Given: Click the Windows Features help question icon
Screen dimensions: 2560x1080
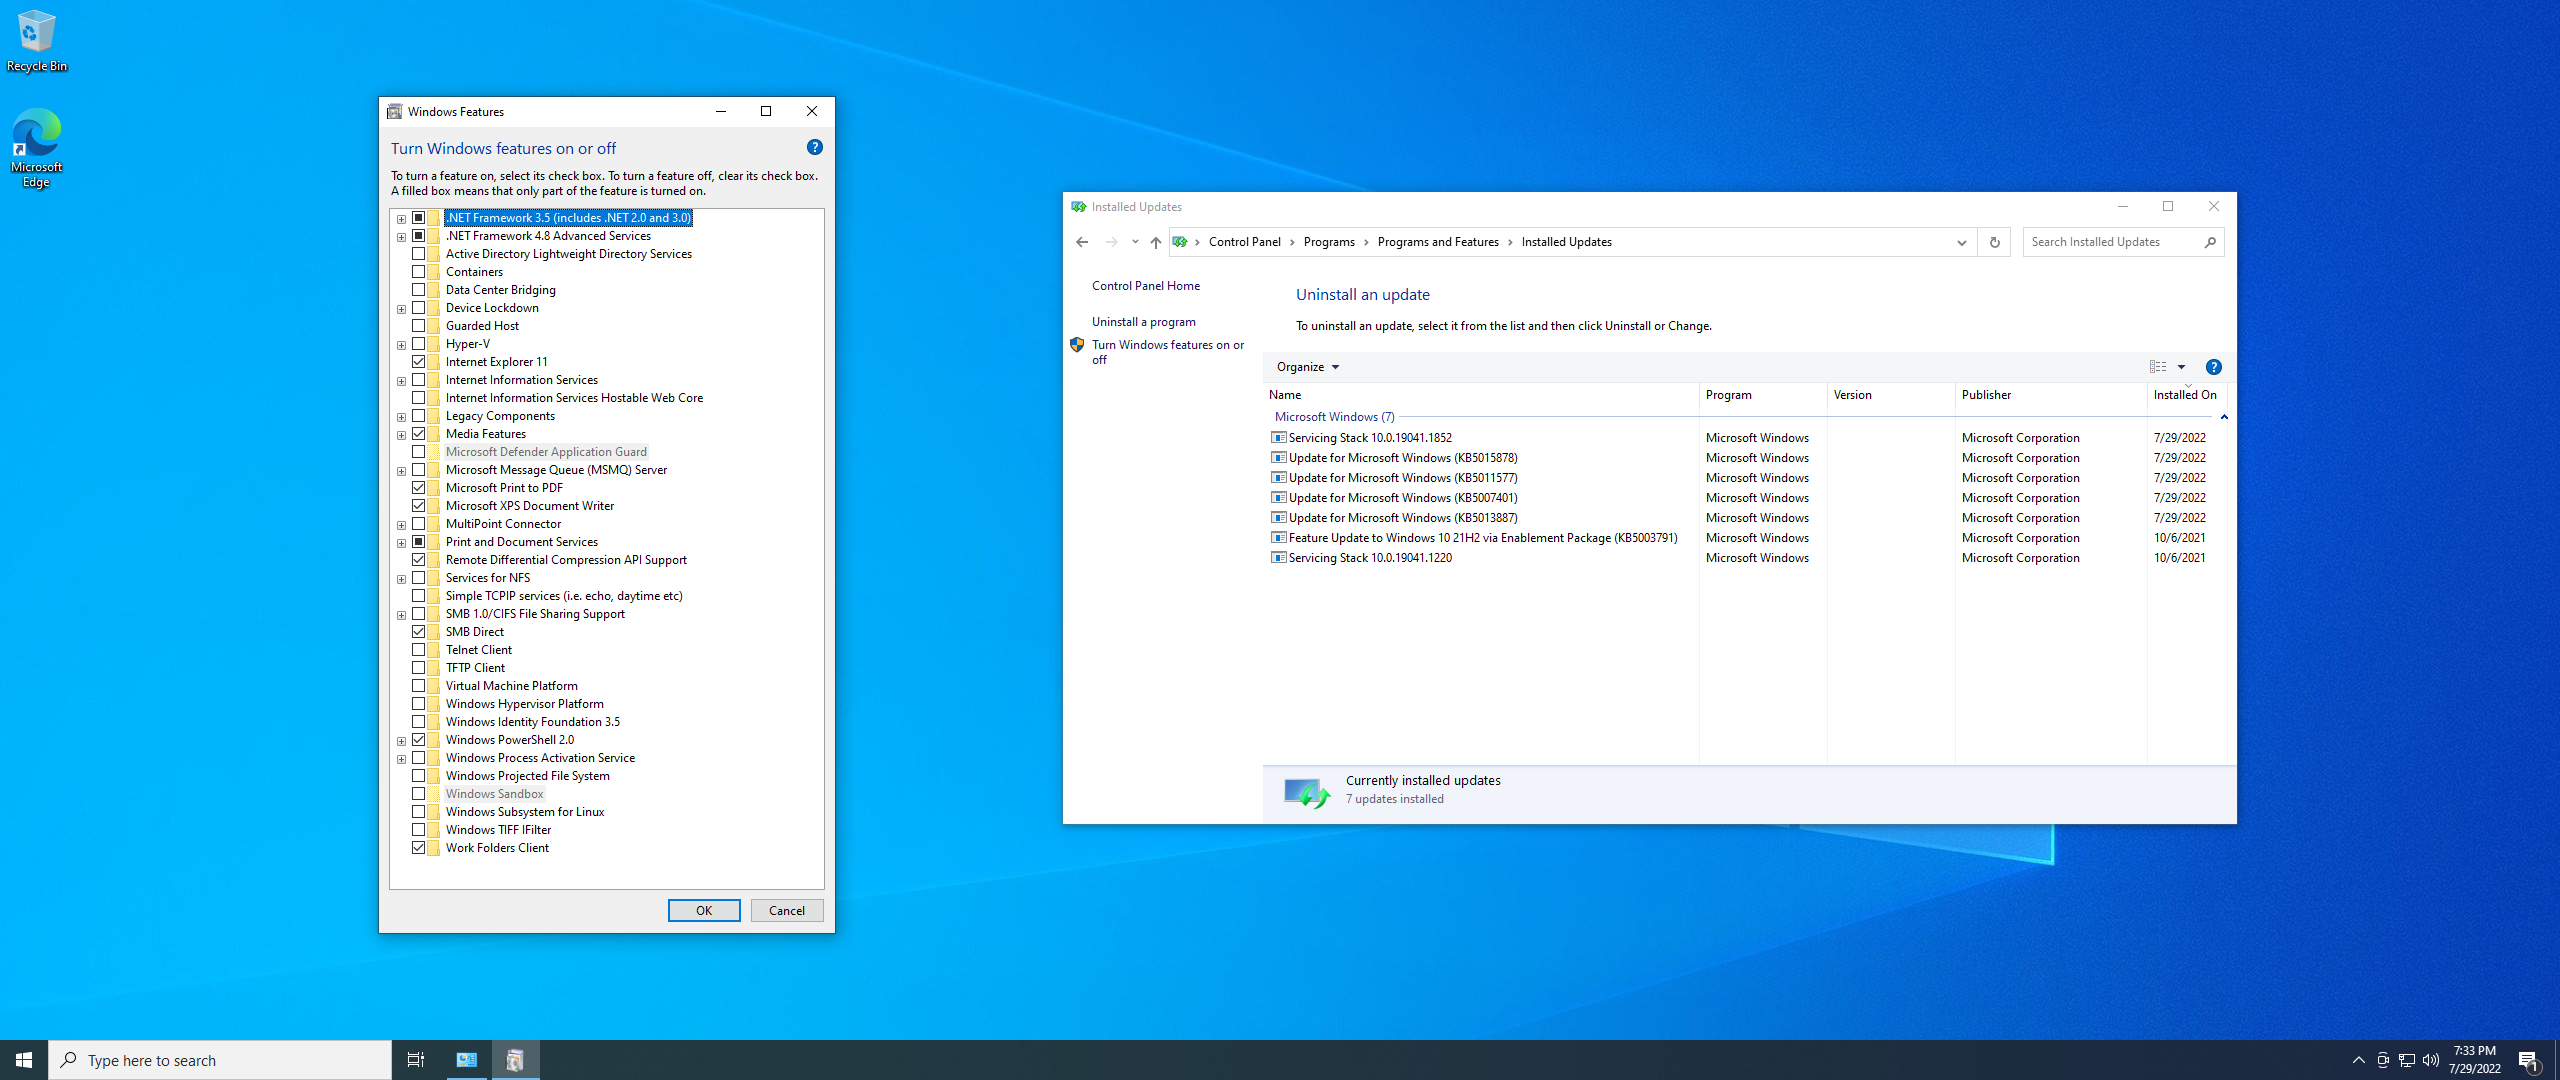Looking at the screenshot, I should [814, 147].
